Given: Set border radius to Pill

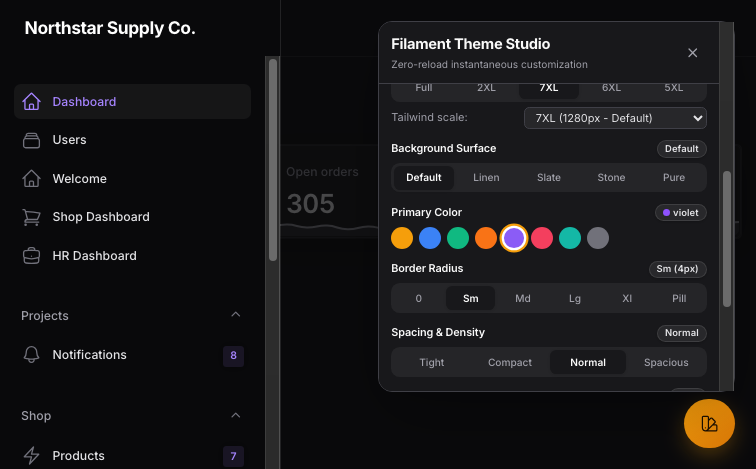Looking at the screenshot, I should (x=679, y=298).
